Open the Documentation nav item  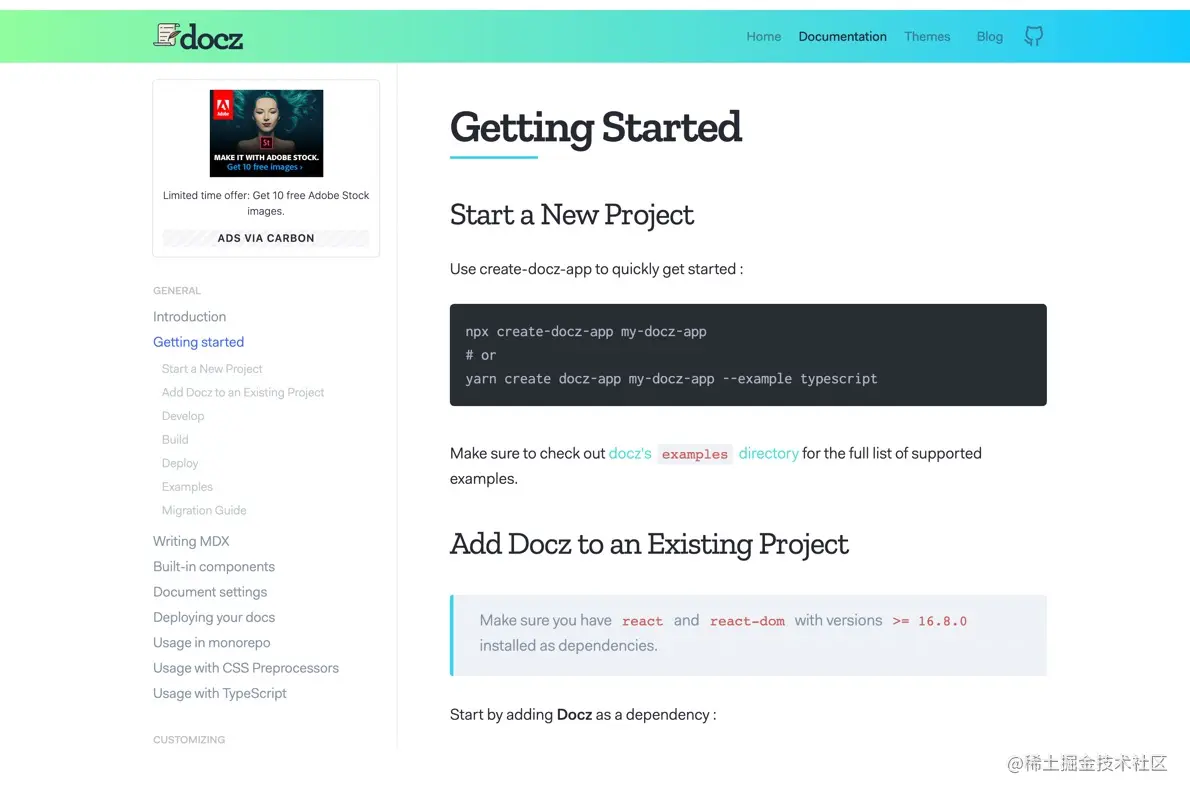click(842, 37)
